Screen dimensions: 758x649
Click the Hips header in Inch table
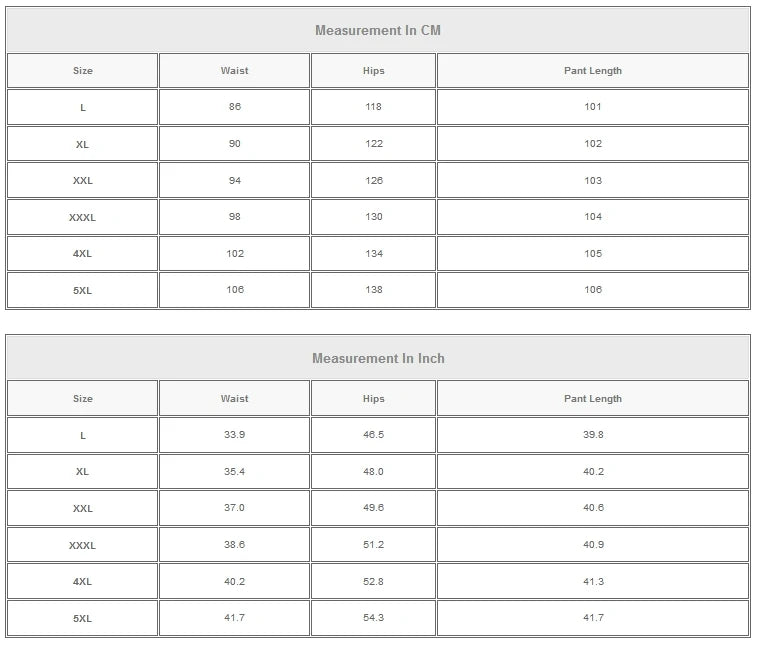point(374,399)
